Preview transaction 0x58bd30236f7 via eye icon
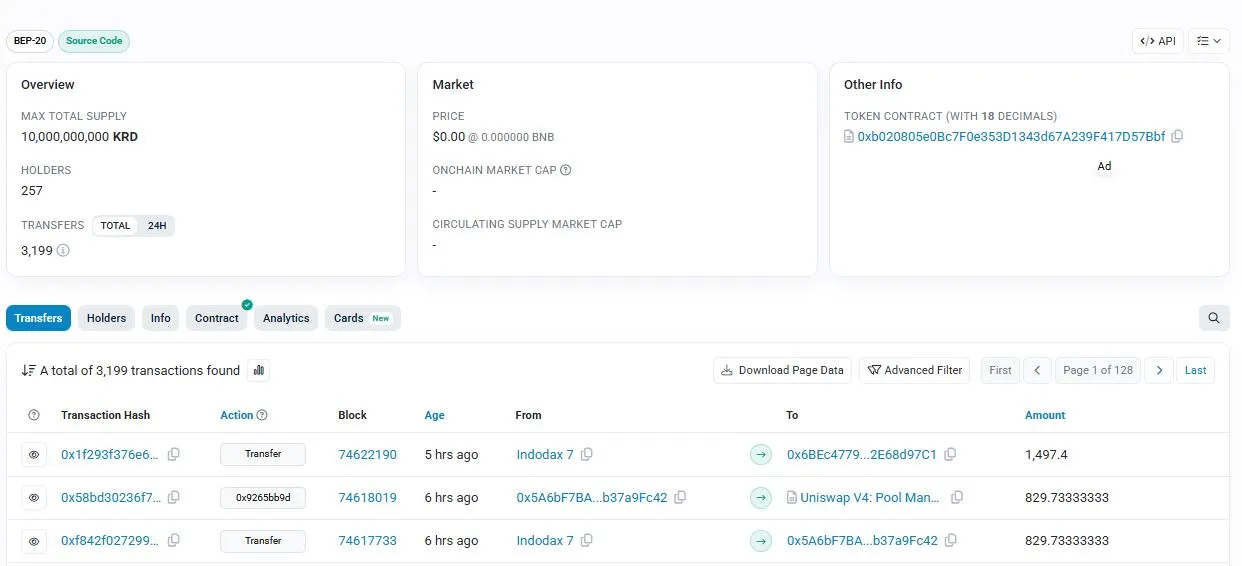This screenshot has width=1242, height=566. click(x=34, y=498)
